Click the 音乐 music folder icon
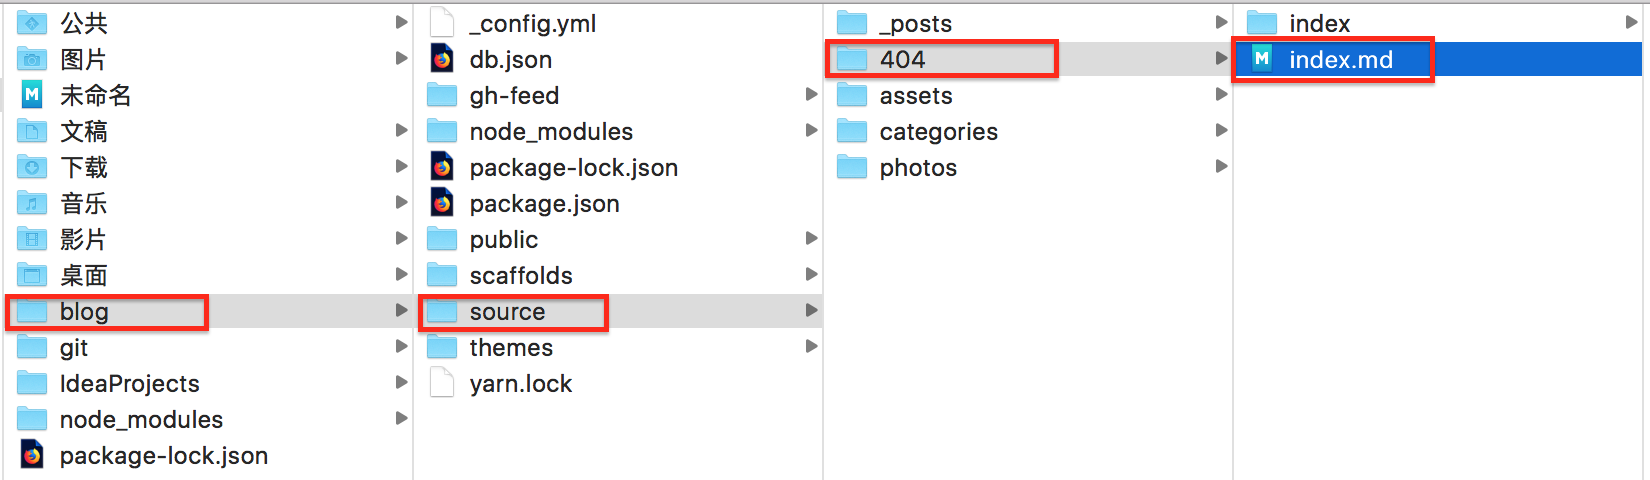The image size is (1650, 480). coord(32,203)
